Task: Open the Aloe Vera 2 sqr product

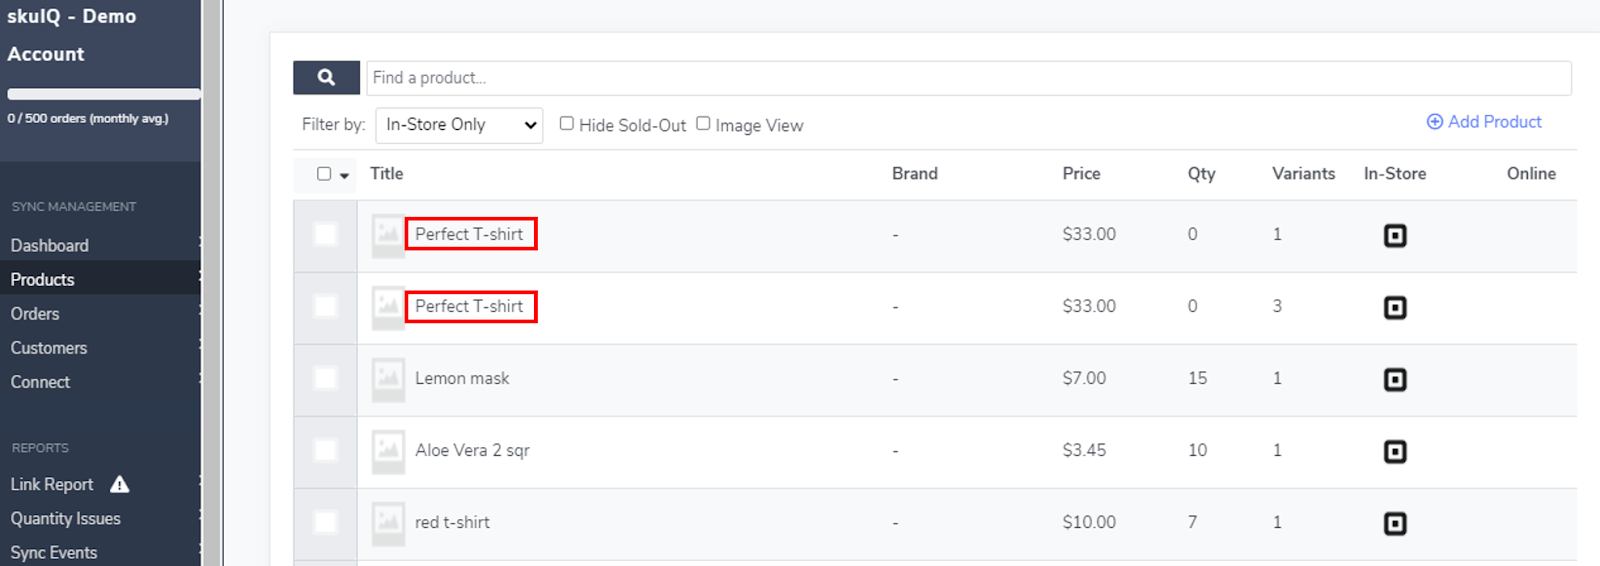Action: [x=472, y=451]
